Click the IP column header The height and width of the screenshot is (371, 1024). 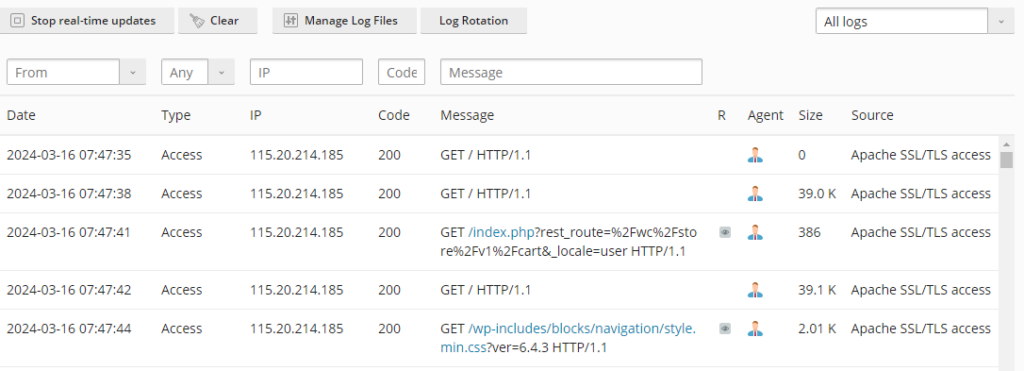(255, 115)
